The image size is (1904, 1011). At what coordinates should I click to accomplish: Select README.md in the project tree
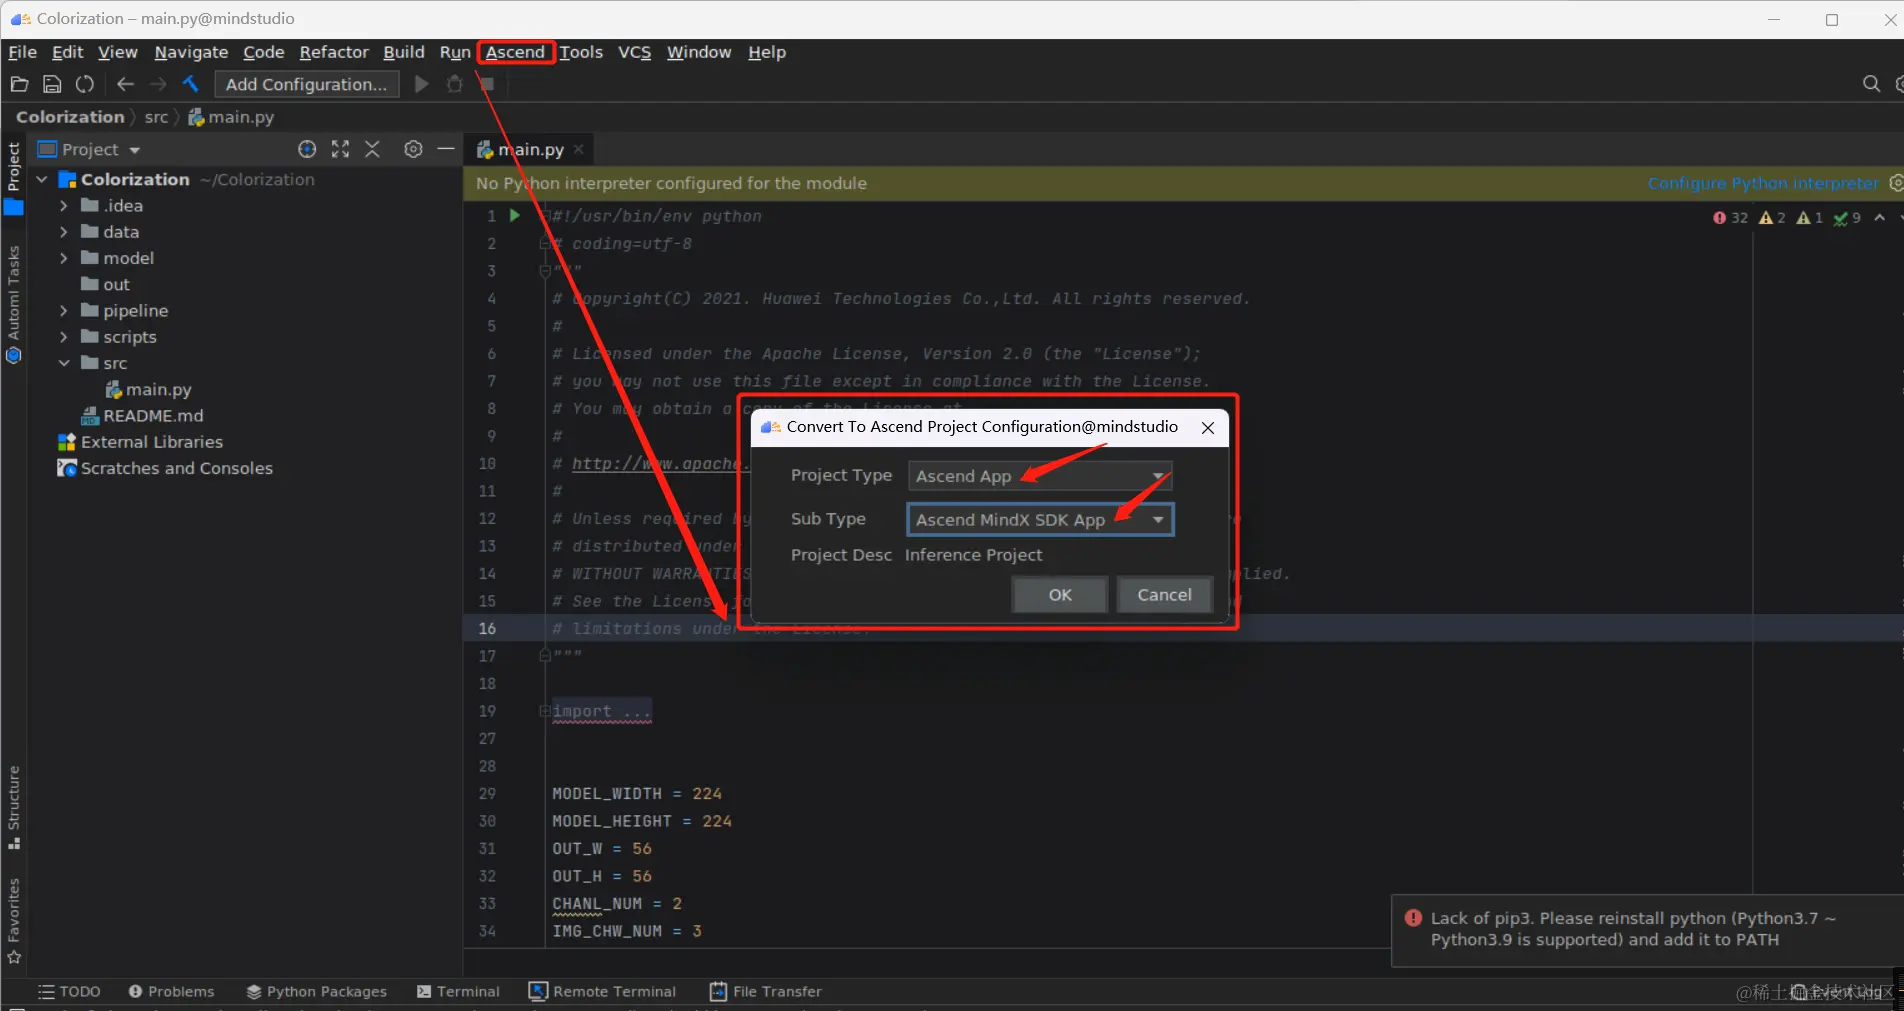(142, 416)
